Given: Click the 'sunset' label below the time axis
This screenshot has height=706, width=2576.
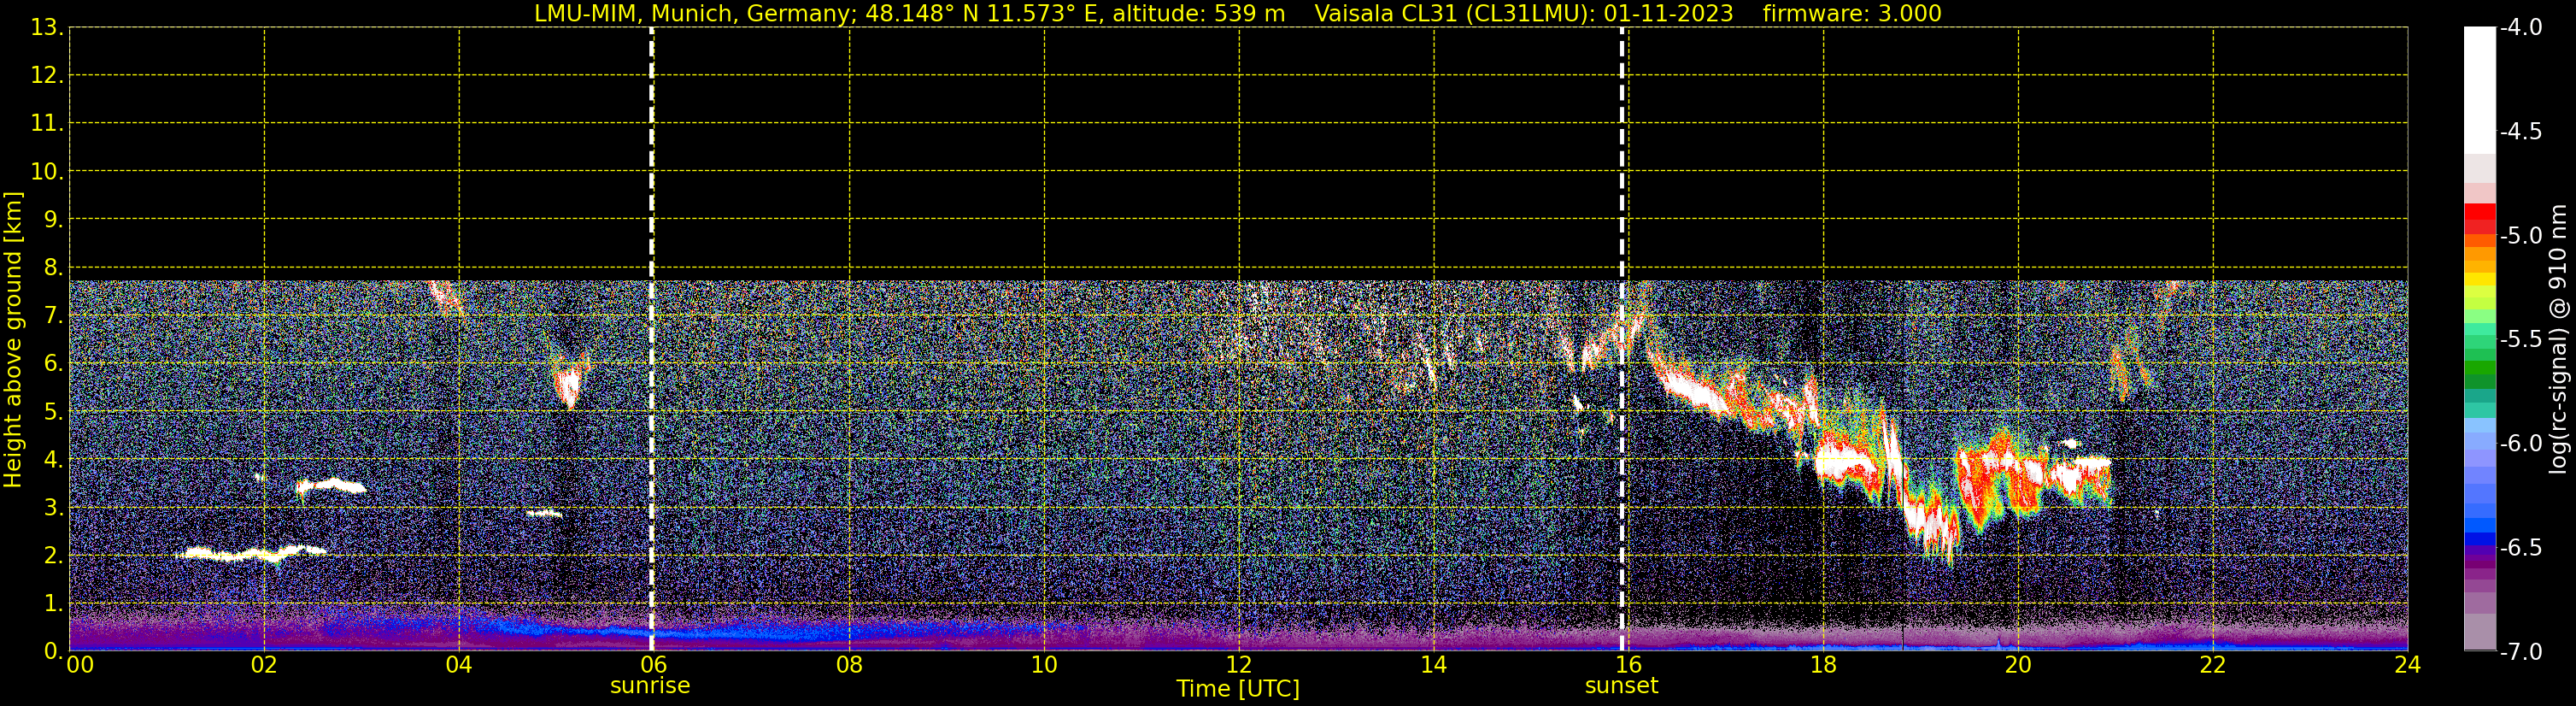Looking at the screenshot, I should (x=1621, y=686).
